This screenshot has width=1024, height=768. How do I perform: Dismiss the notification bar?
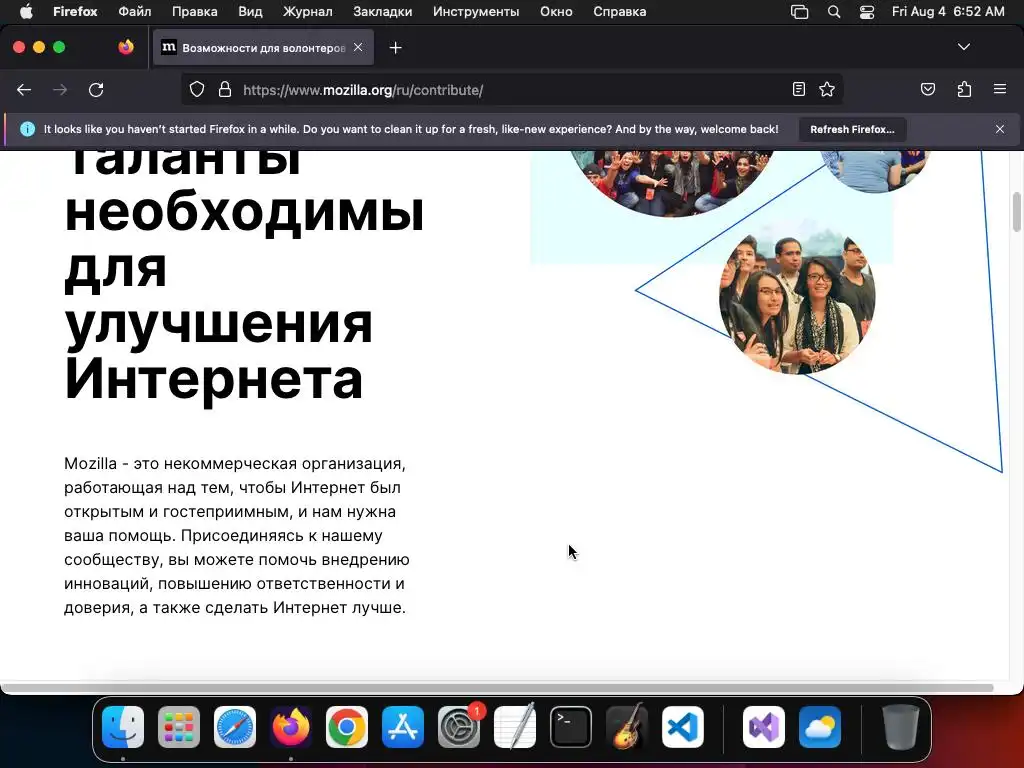(999, 129)
